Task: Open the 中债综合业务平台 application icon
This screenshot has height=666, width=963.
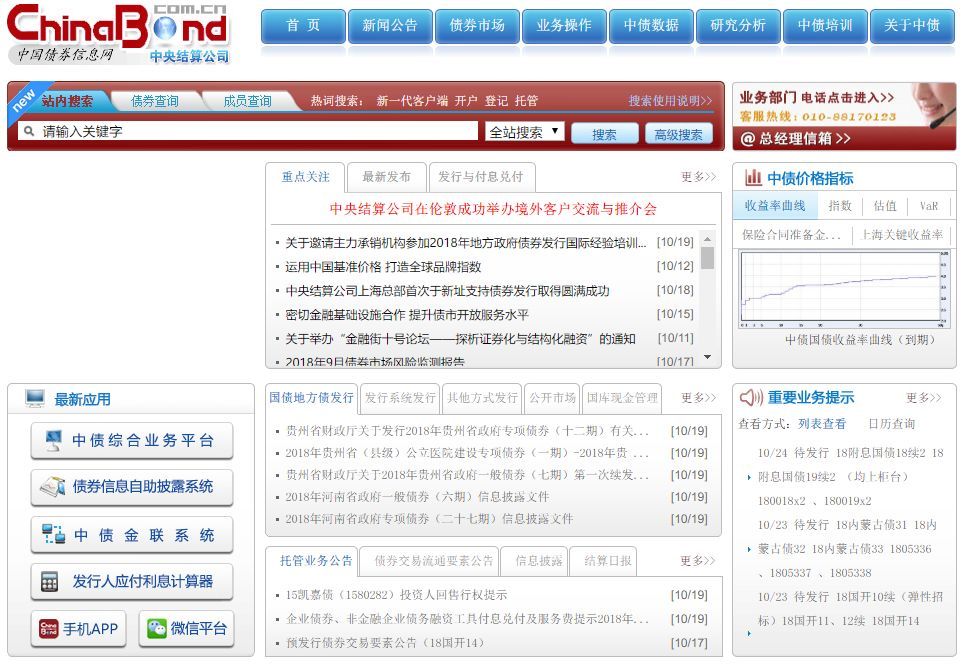Action: [x=132, y=440]
